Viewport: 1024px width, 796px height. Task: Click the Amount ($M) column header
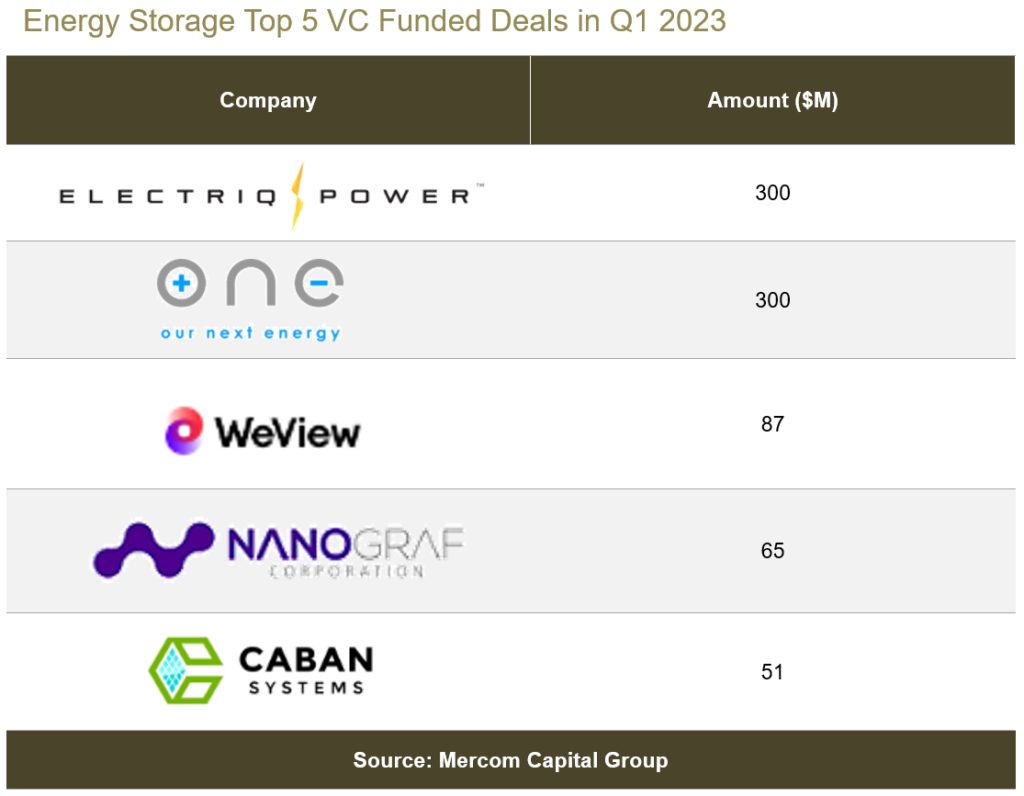click(x=772, y=100)
